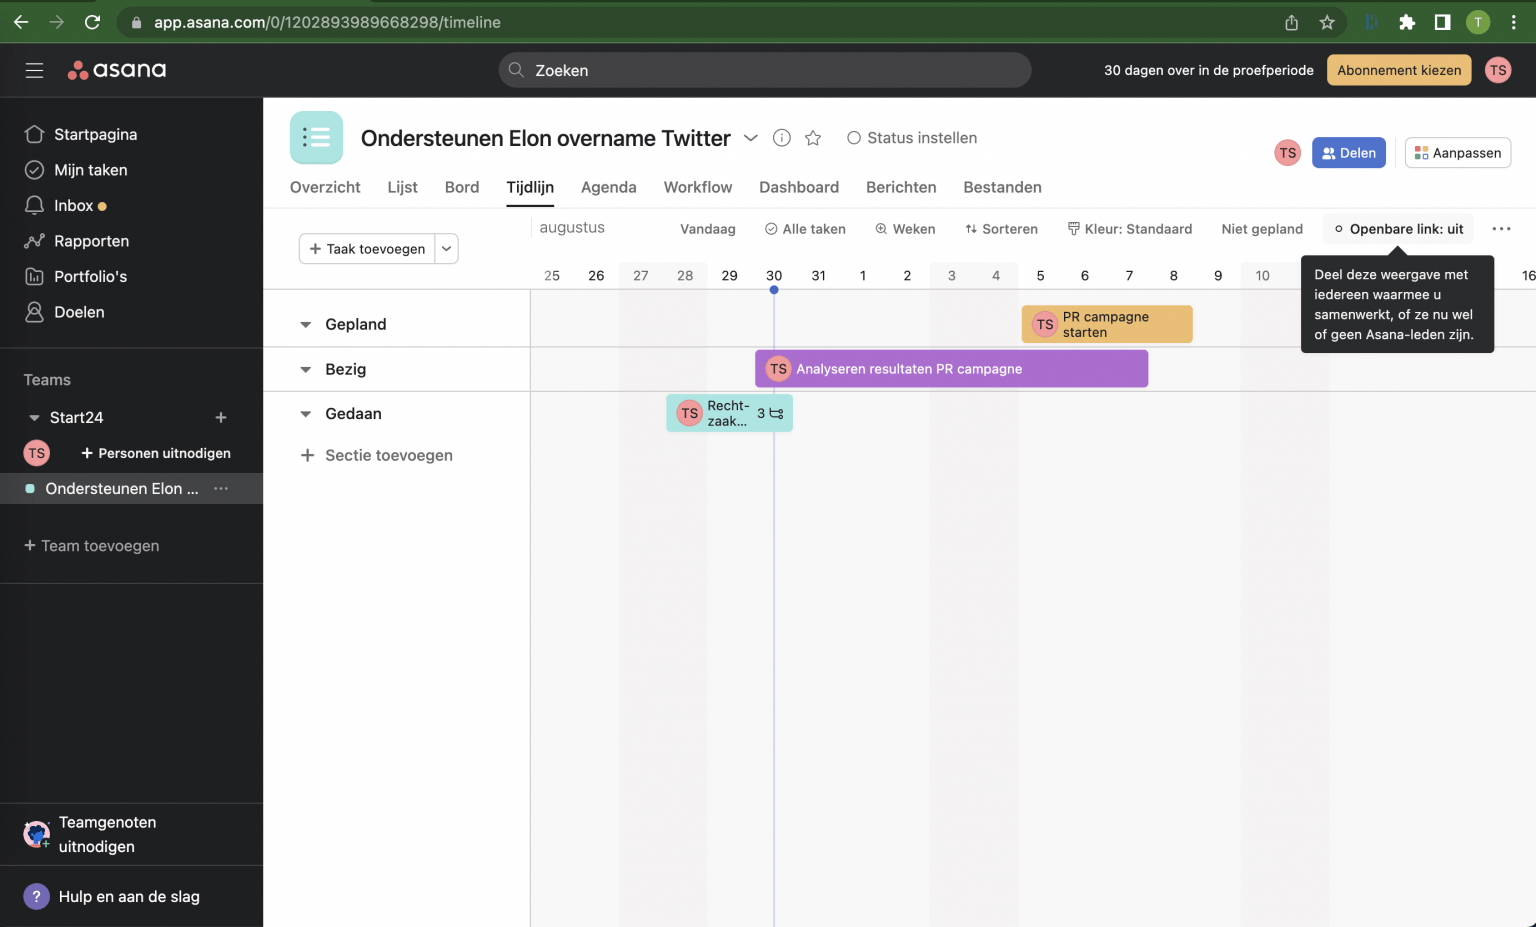
Task: Open Rapporten from the sidebar
Action: (93, 241)
